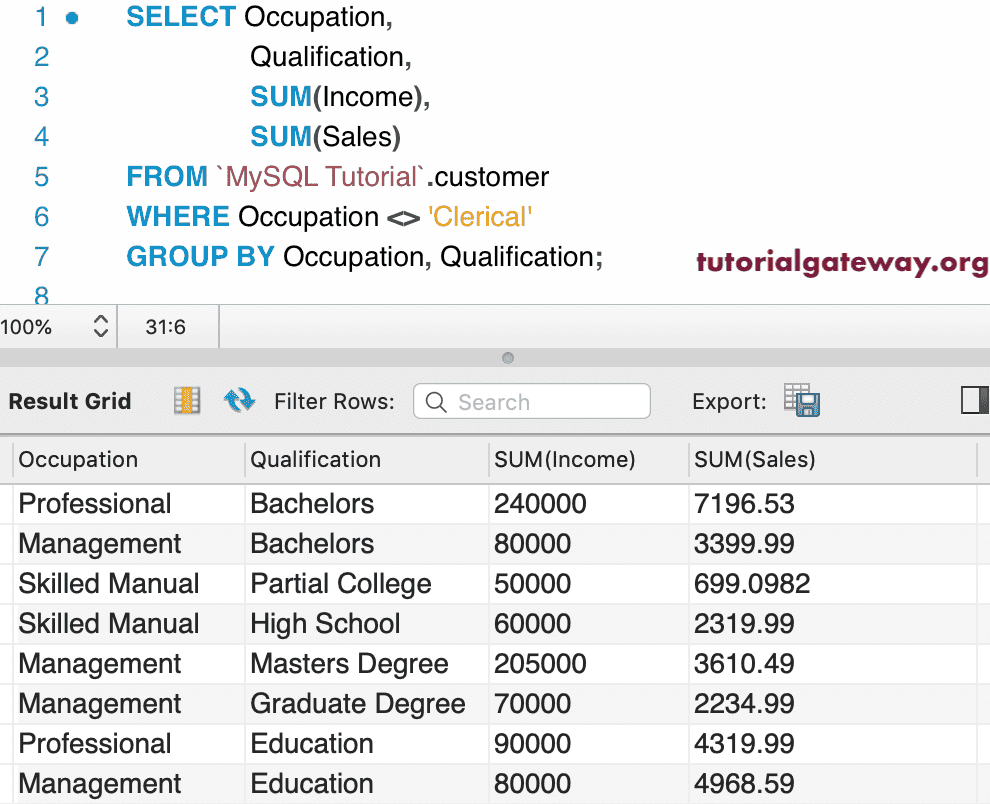Select the SELECT keyword on line 1

(180, 17)
